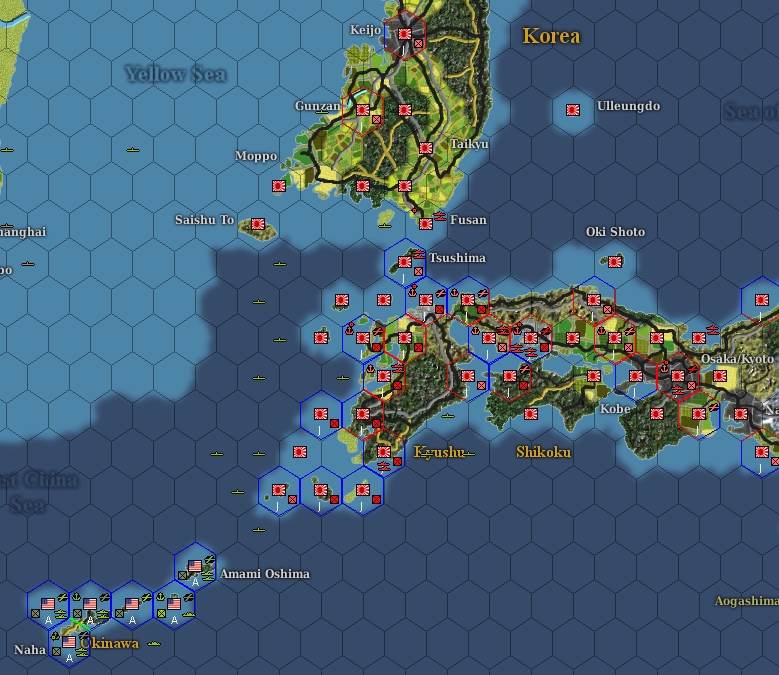The image size is (779, 675).
Task: Click the Moppo city label
Action: pyautogui.click(x=256, y=156)
